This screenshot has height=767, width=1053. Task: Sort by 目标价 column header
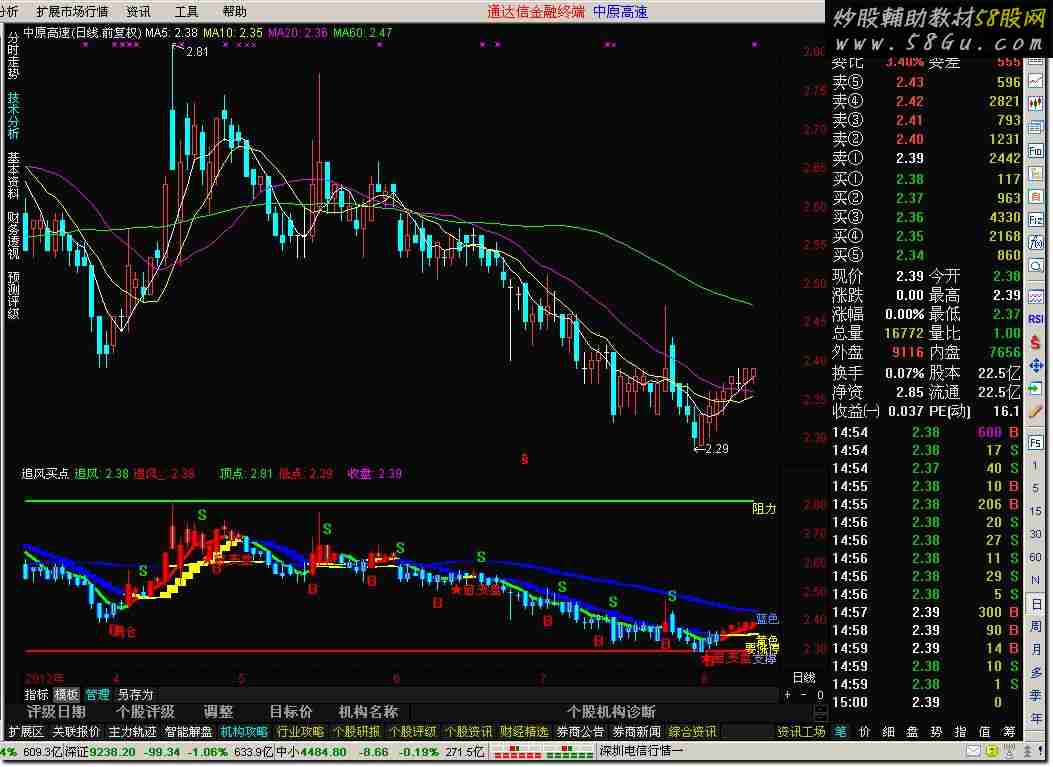[291, 712]
